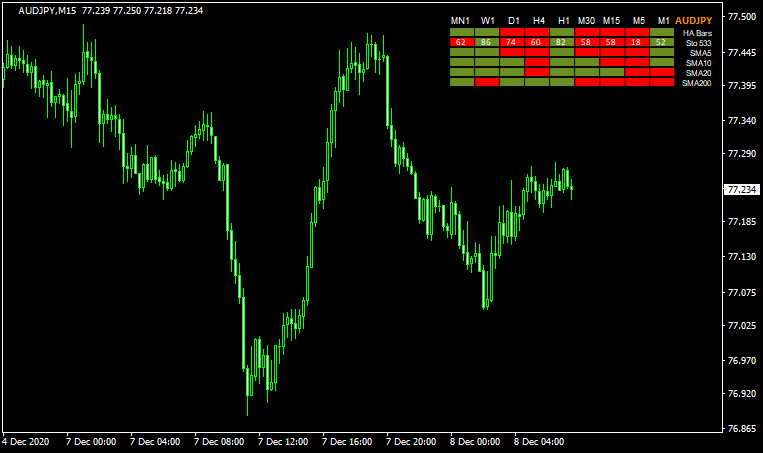Select the D1 timeframe column header
This screenshot has height=453, width=763.
pos(512,21)
